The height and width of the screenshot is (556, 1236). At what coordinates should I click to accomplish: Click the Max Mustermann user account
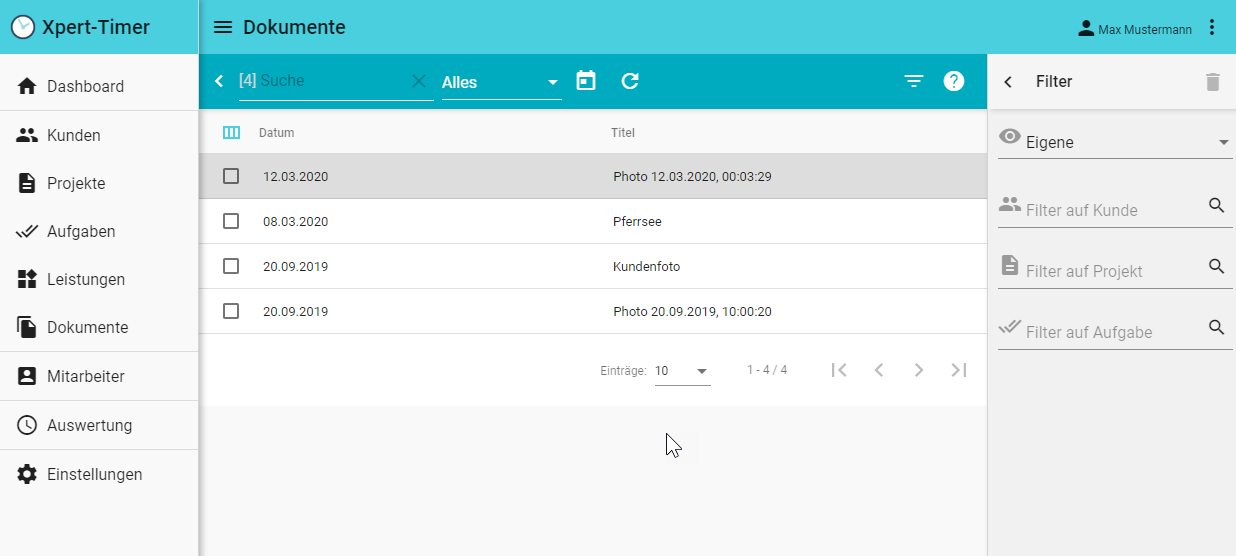pyautogui.click(x=1134, y=29)
